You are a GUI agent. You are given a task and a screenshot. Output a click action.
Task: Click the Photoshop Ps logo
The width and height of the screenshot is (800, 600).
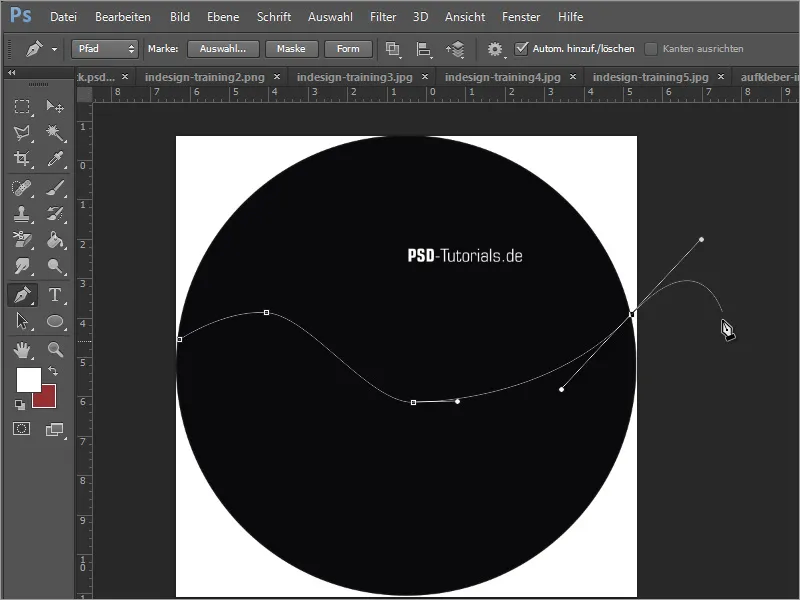point(20,15)
